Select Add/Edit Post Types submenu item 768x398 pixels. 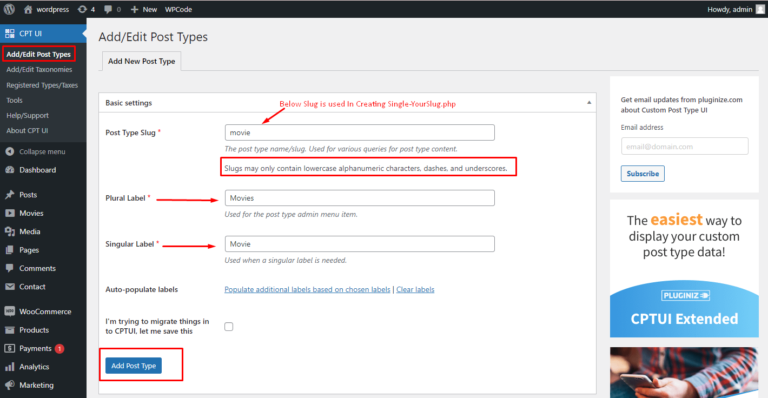click(x=39, y=54)
